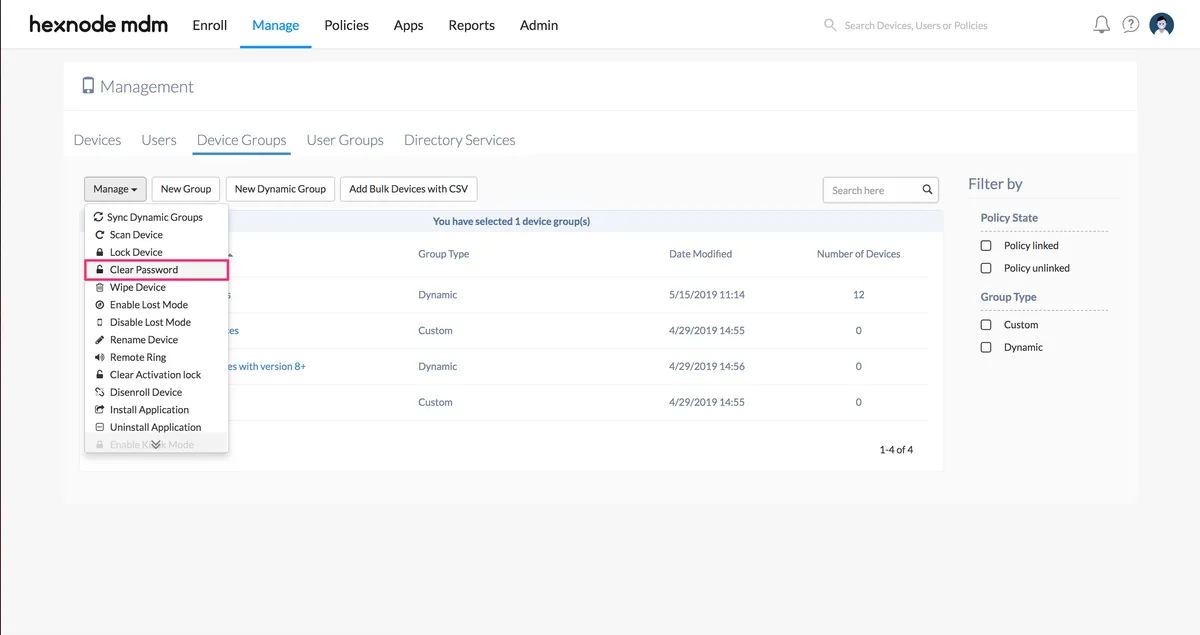Click the user profile avatar
Viewport: 1200px width, 635px height.
1161,25
